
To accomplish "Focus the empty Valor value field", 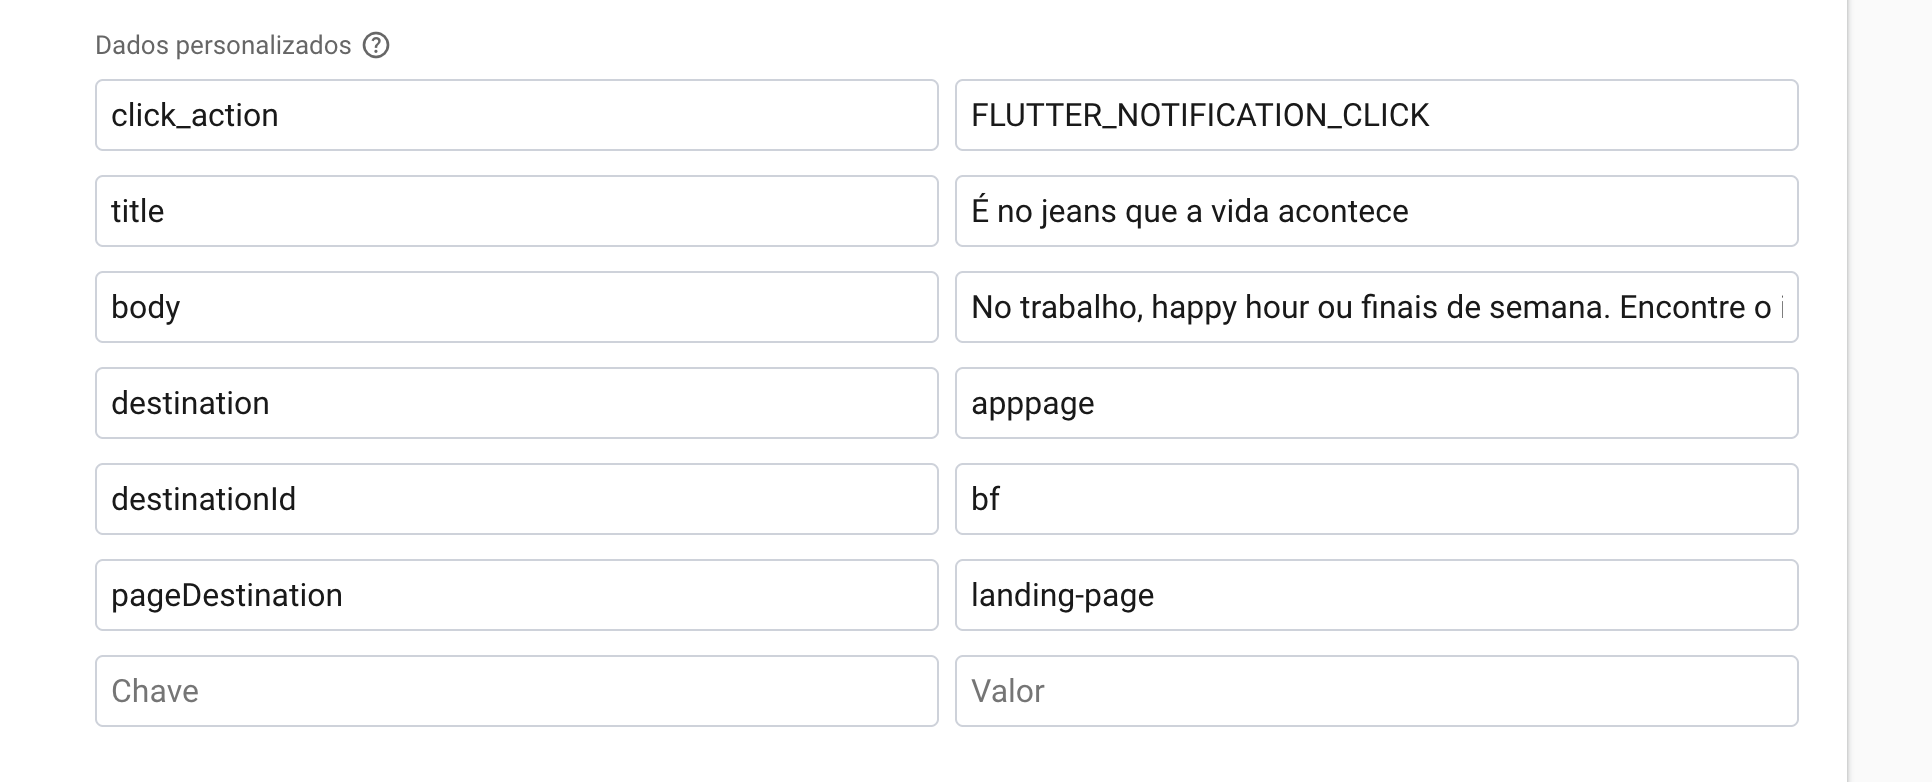I will pos(1376,691).
